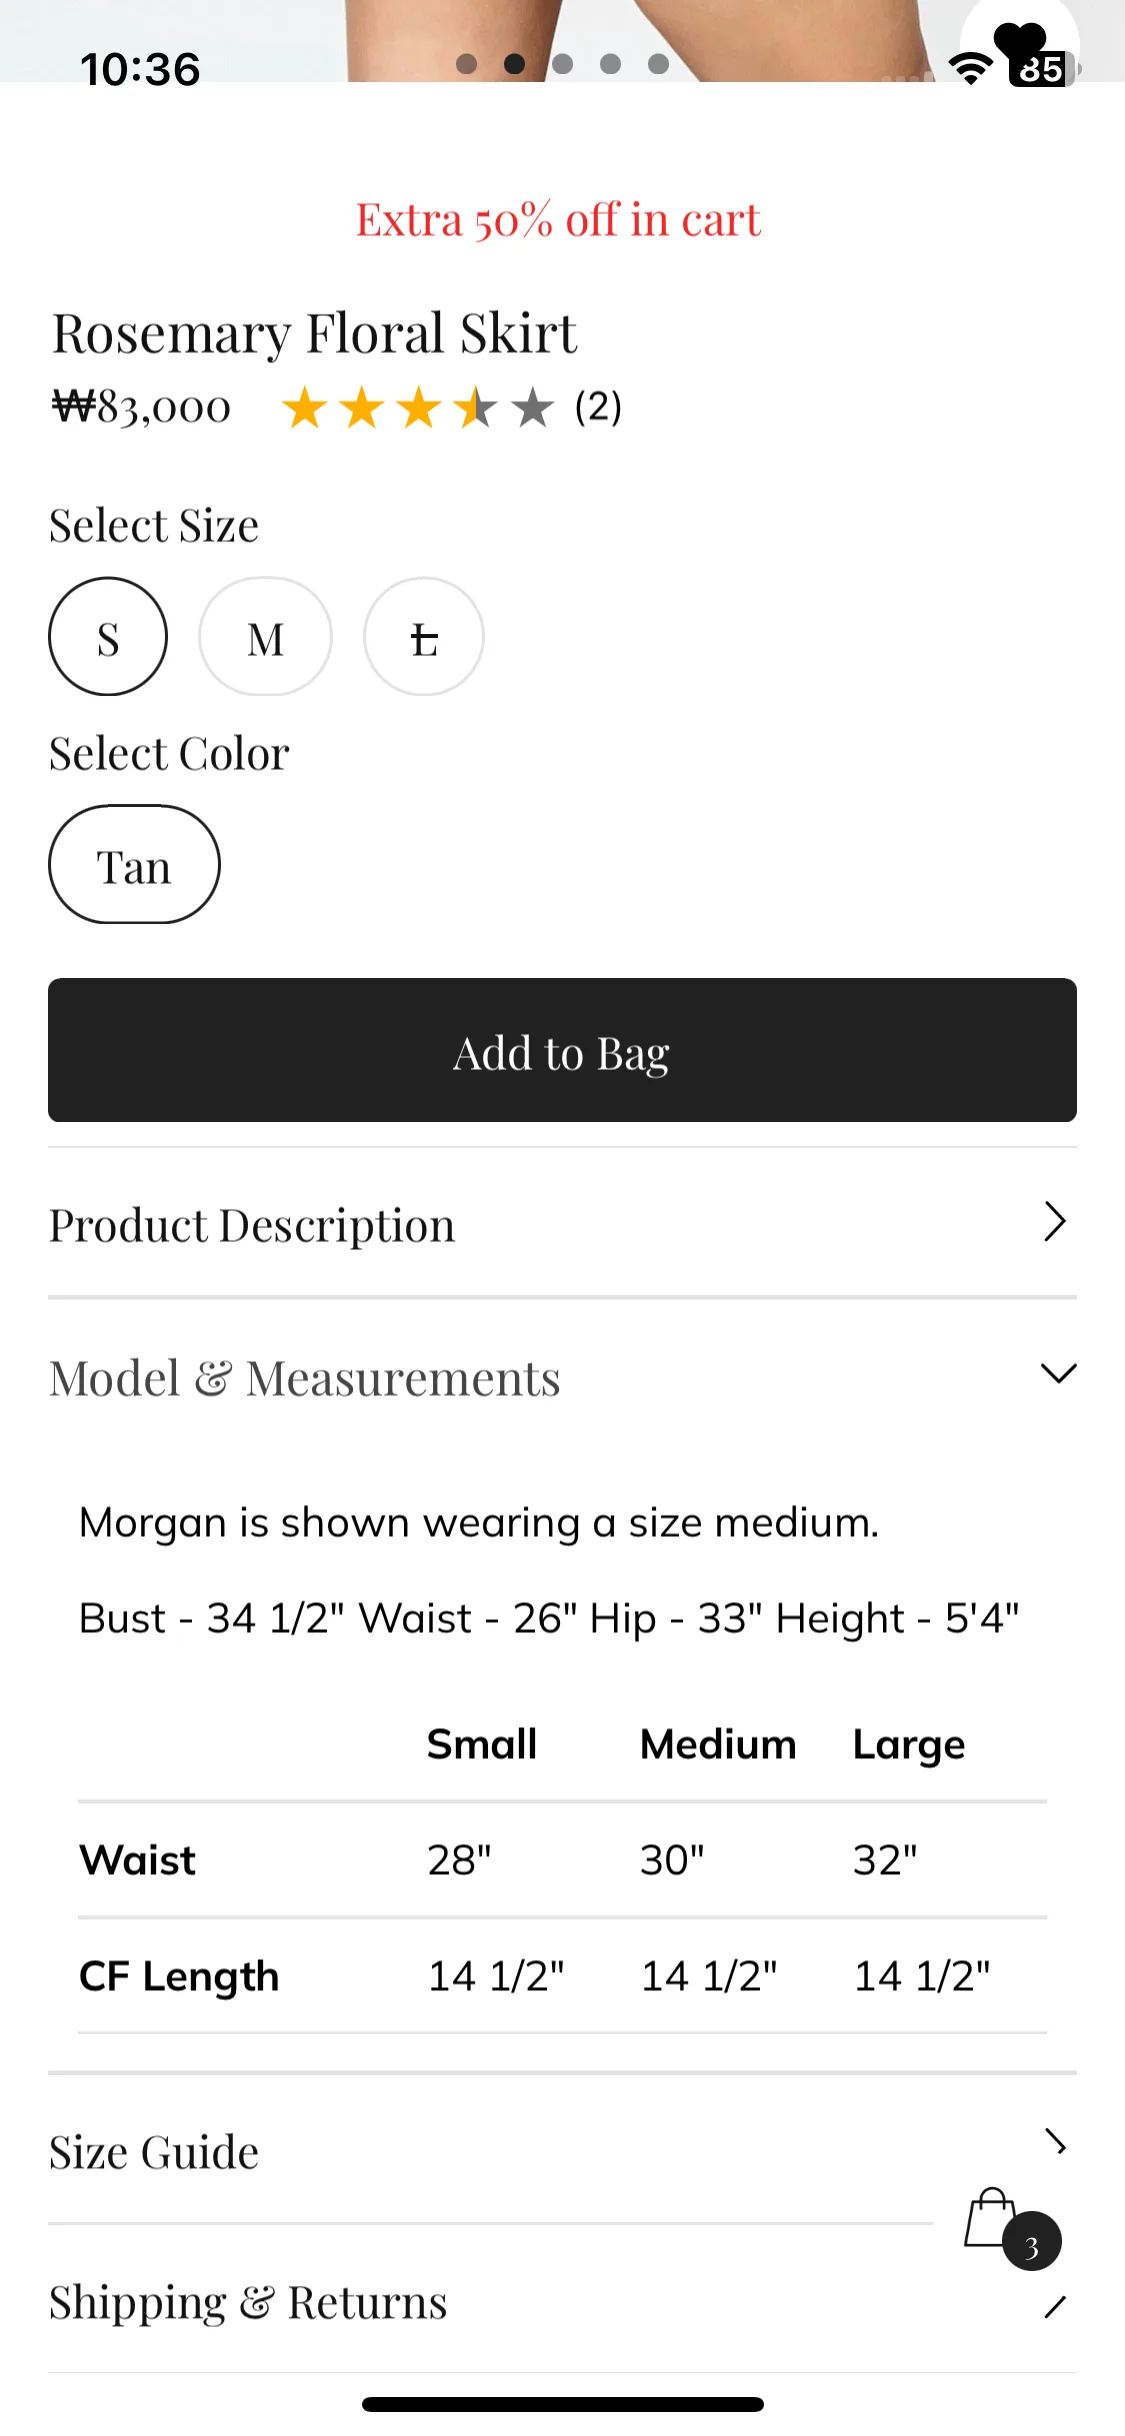Open the Size Guide row
This screenshot has height=2436, width=1125.
pyautogui.click(x=562, y=2149)
